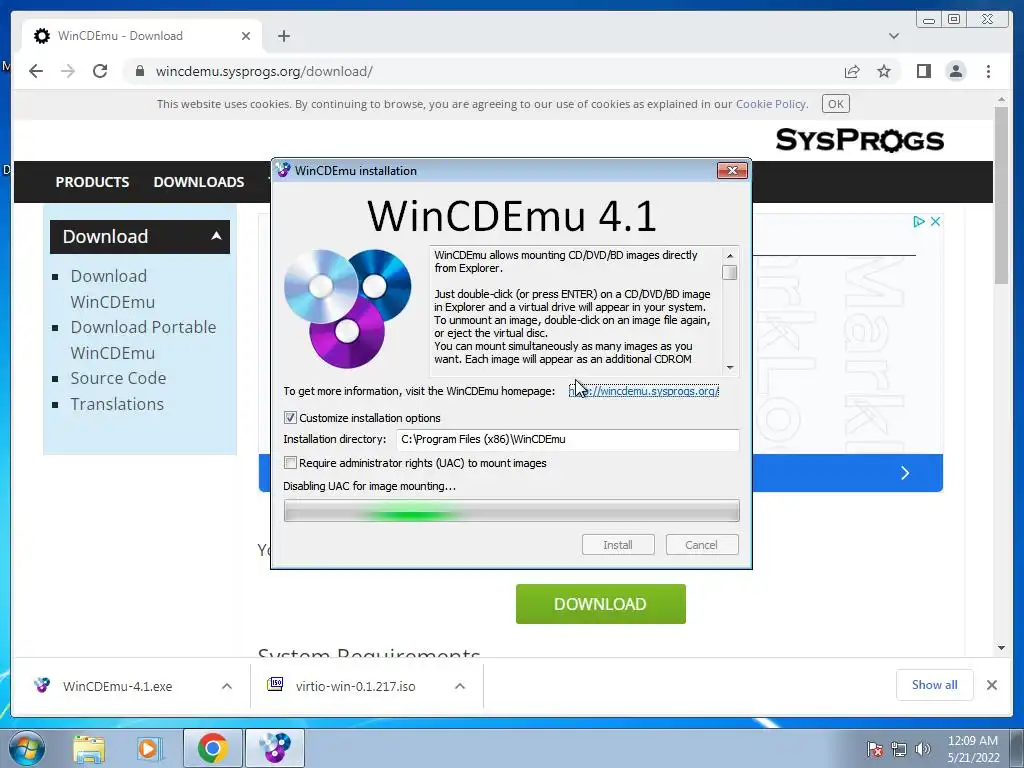Click the Chrome forward arrow

68,71
